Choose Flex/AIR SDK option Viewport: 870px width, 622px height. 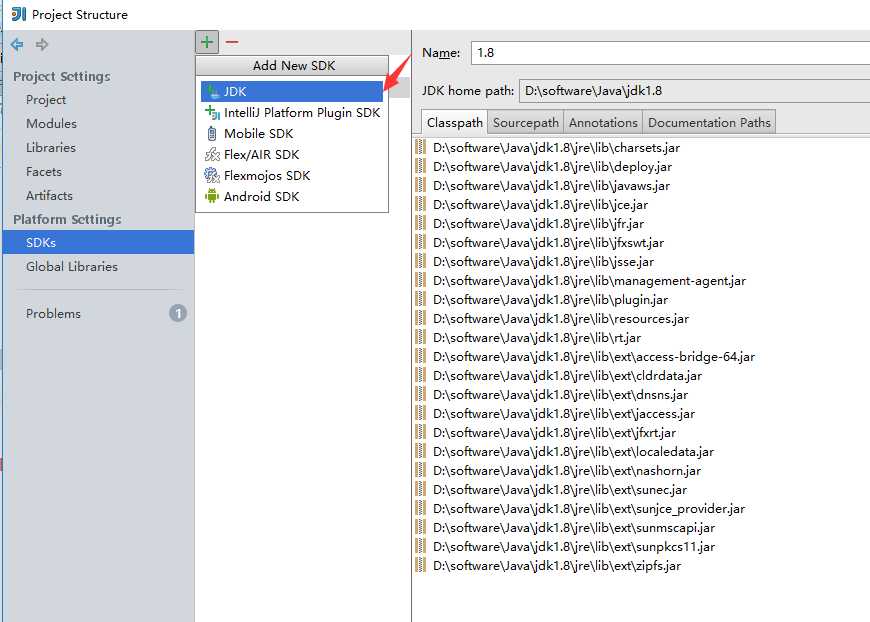292,154
